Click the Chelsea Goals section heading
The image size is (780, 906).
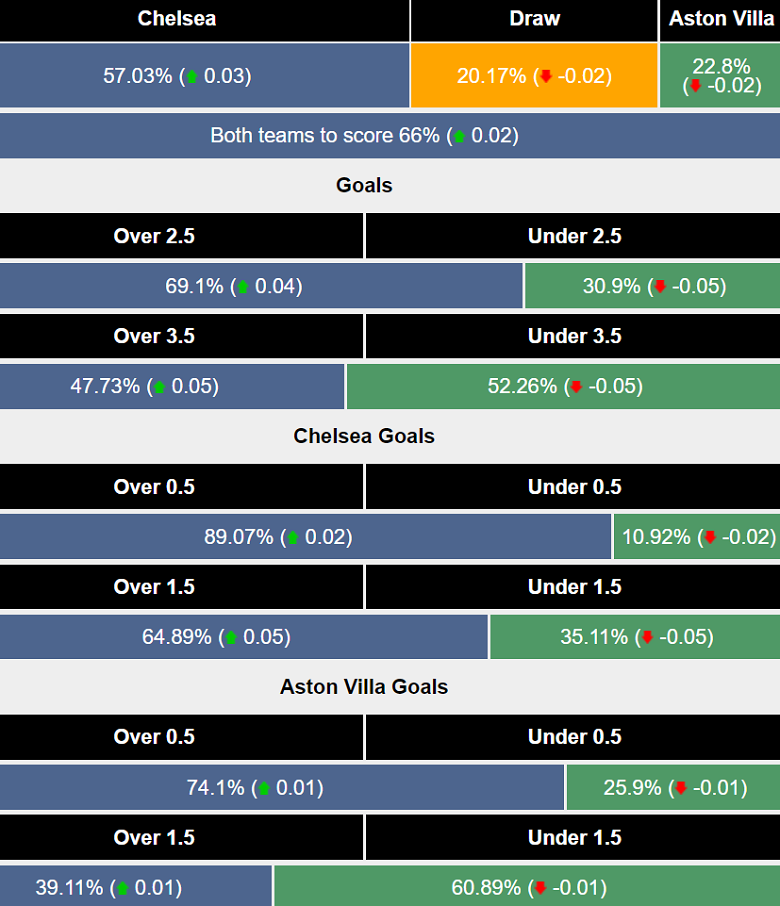[364, 436]
